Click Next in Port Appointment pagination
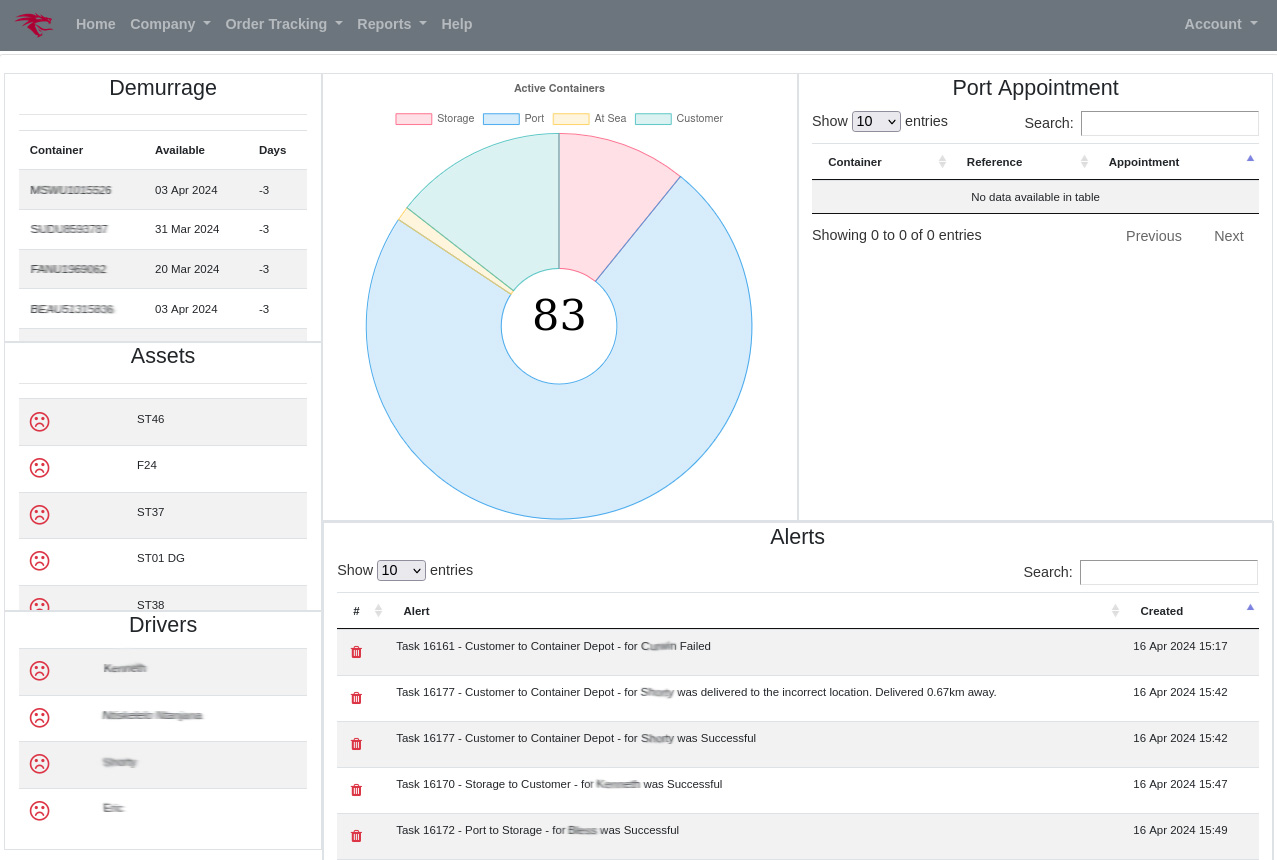The height and width of the screenshot is (860, 1277). coord(1228,236)
